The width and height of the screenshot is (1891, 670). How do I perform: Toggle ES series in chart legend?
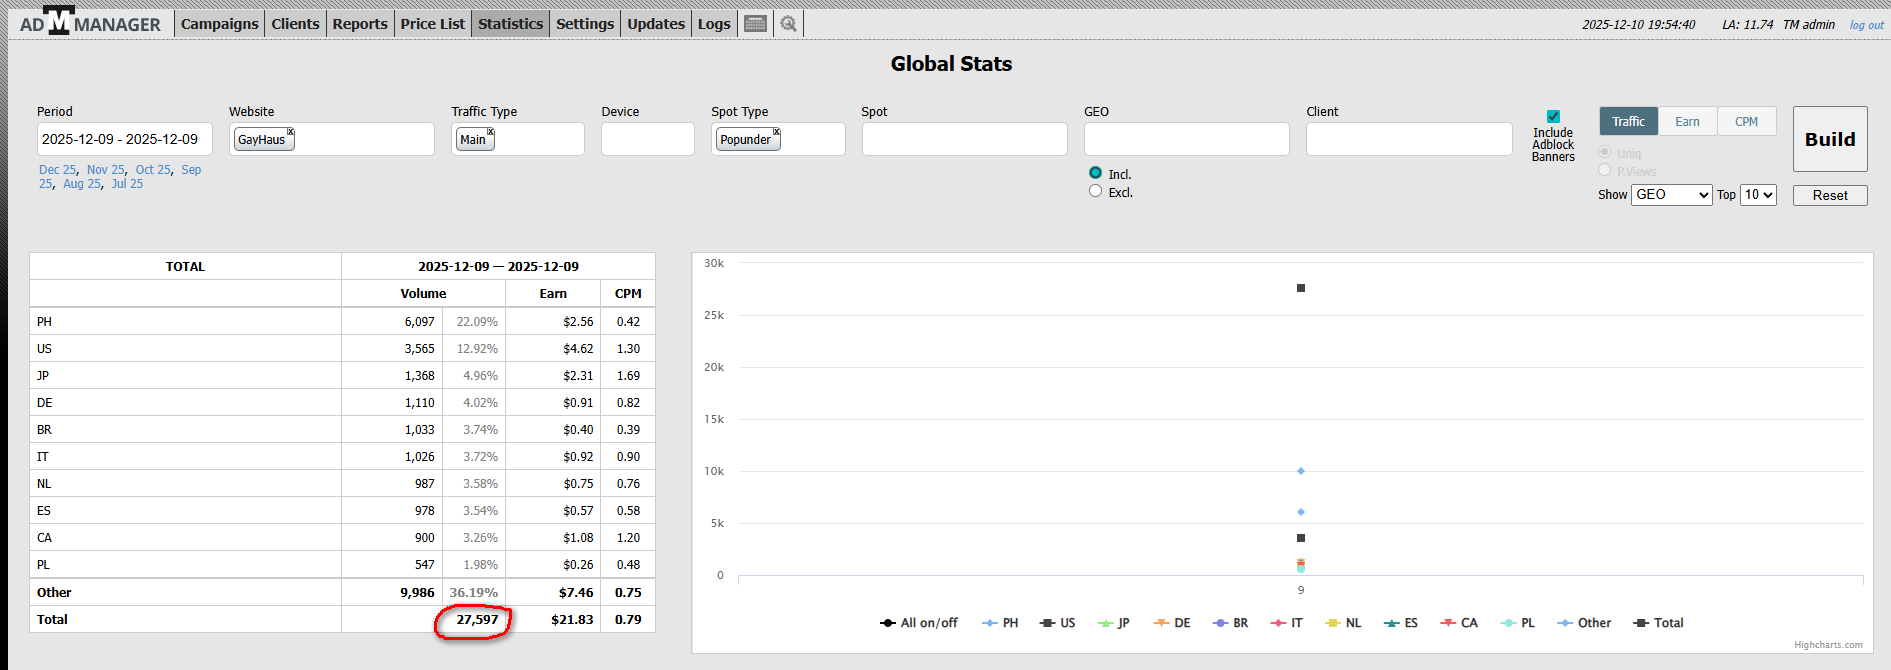pos(1401,623)
